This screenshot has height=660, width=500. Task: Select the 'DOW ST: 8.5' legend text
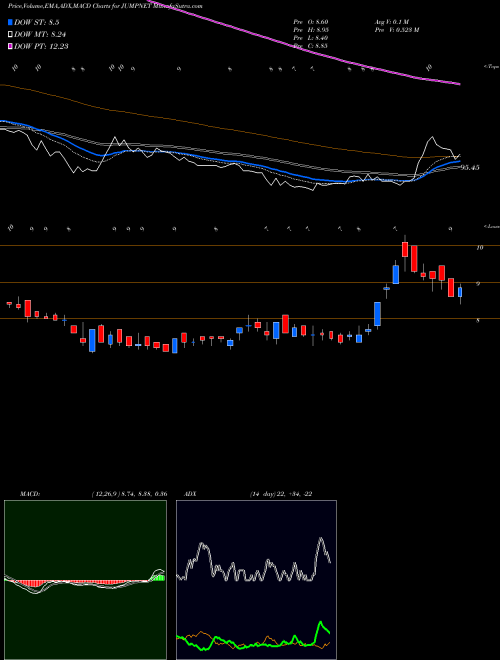click(38, 22)
